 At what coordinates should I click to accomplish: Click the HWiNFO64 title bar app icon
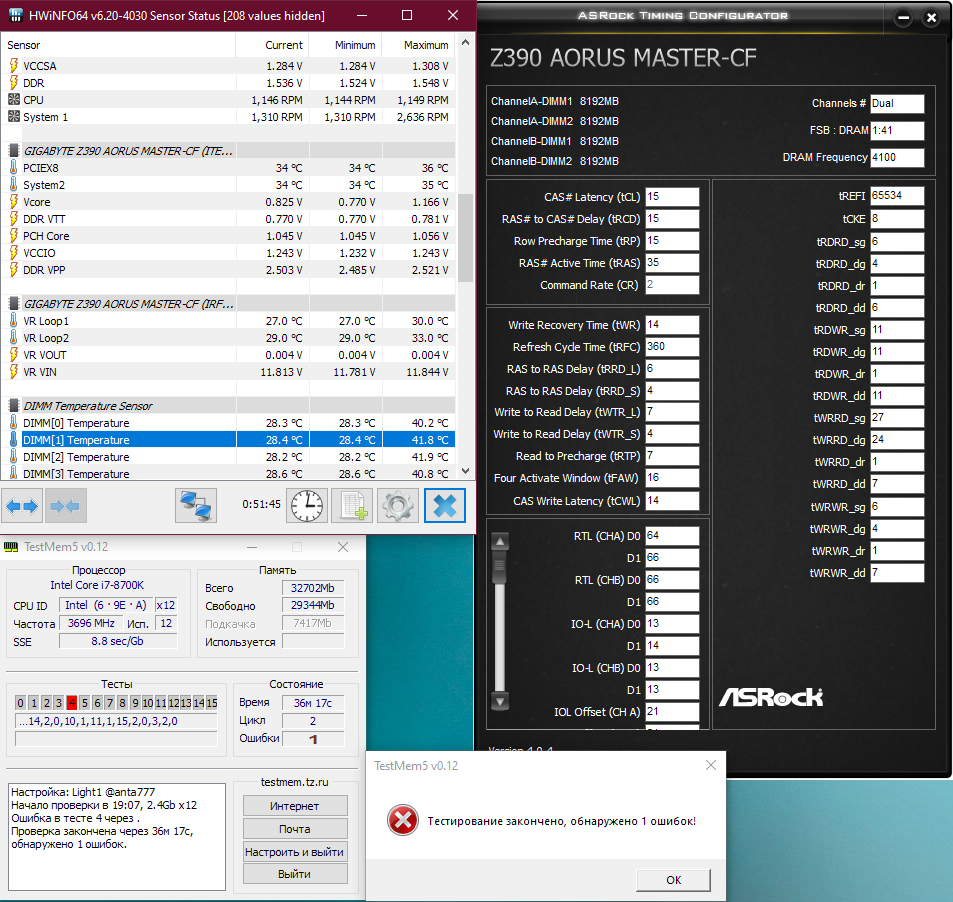(x=16, y=15)
